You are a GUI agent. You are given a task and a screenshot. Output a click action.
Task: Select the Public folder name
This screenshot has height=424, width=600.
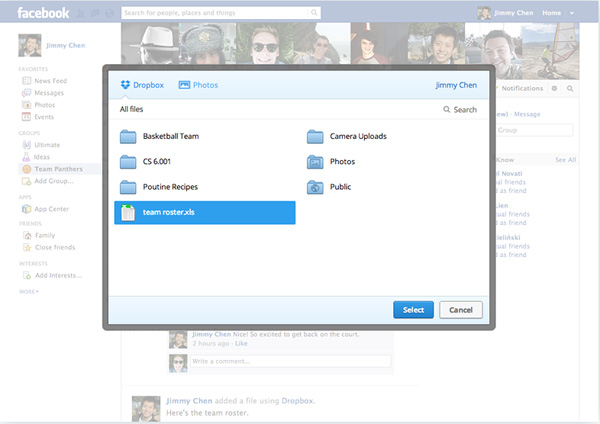pyautogui.click(x=340, y=187)
